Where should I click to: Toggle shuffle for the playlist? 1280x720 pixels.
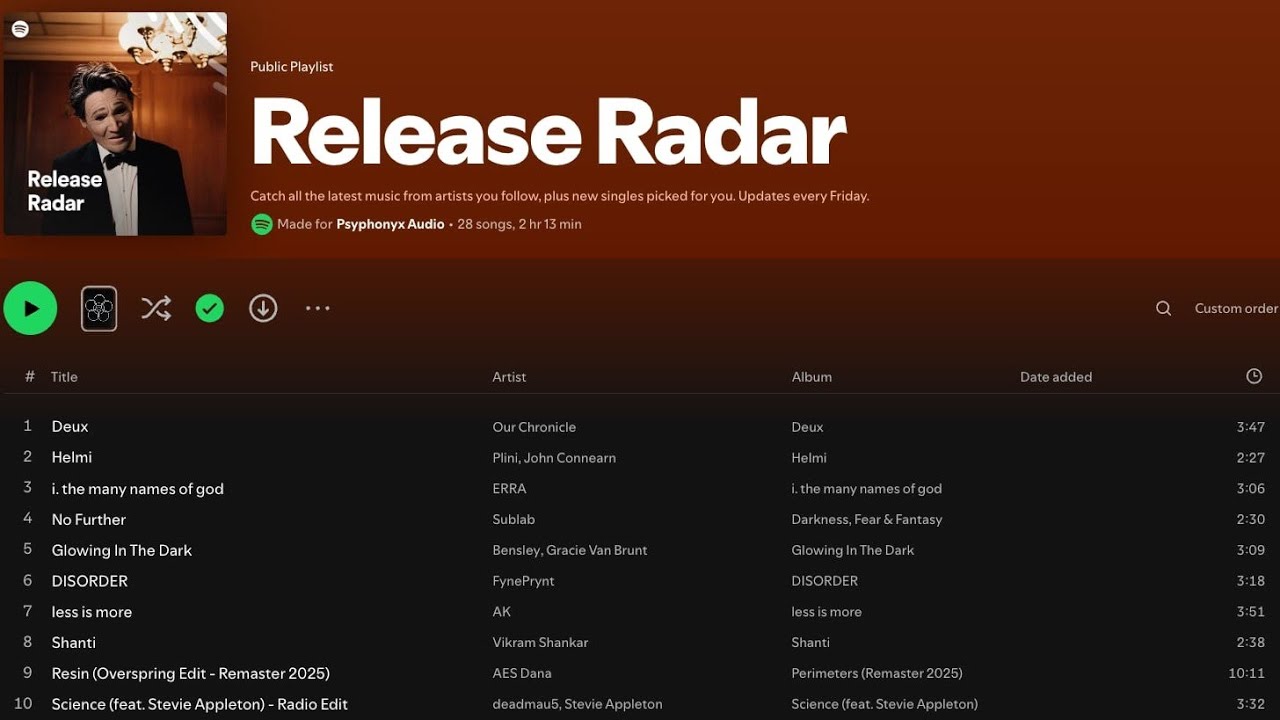pos(156,308)
